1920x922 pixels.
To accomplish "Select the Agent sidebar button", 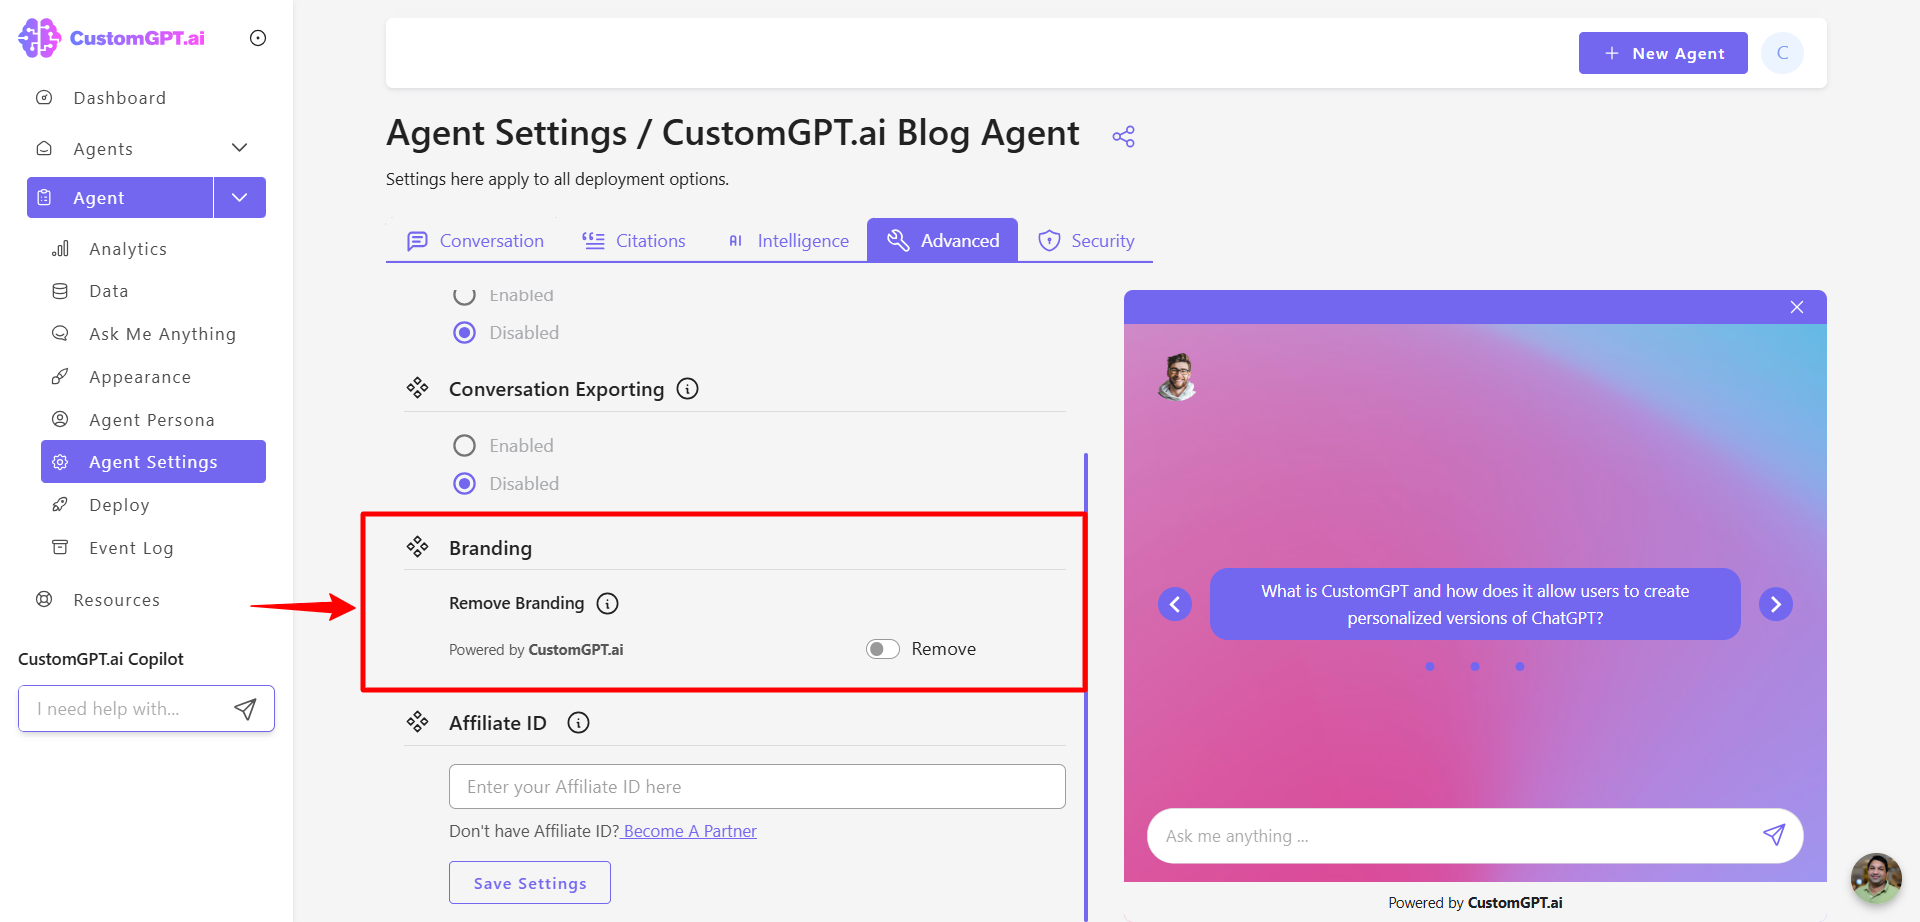I will [x=120, y=198].
